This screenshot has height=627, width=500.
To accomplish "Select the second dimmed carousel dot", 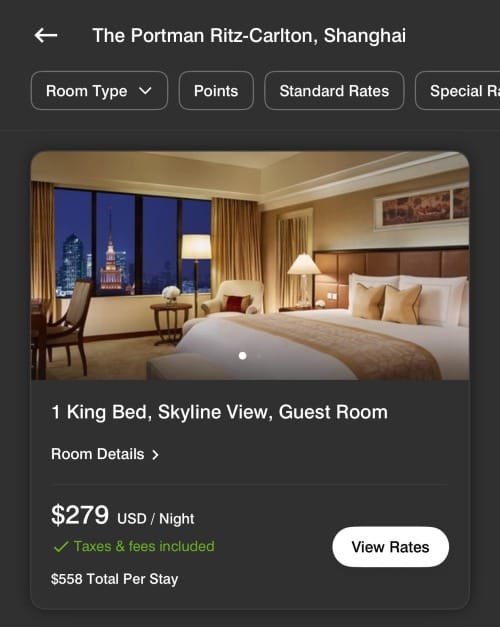I will 259,355.
